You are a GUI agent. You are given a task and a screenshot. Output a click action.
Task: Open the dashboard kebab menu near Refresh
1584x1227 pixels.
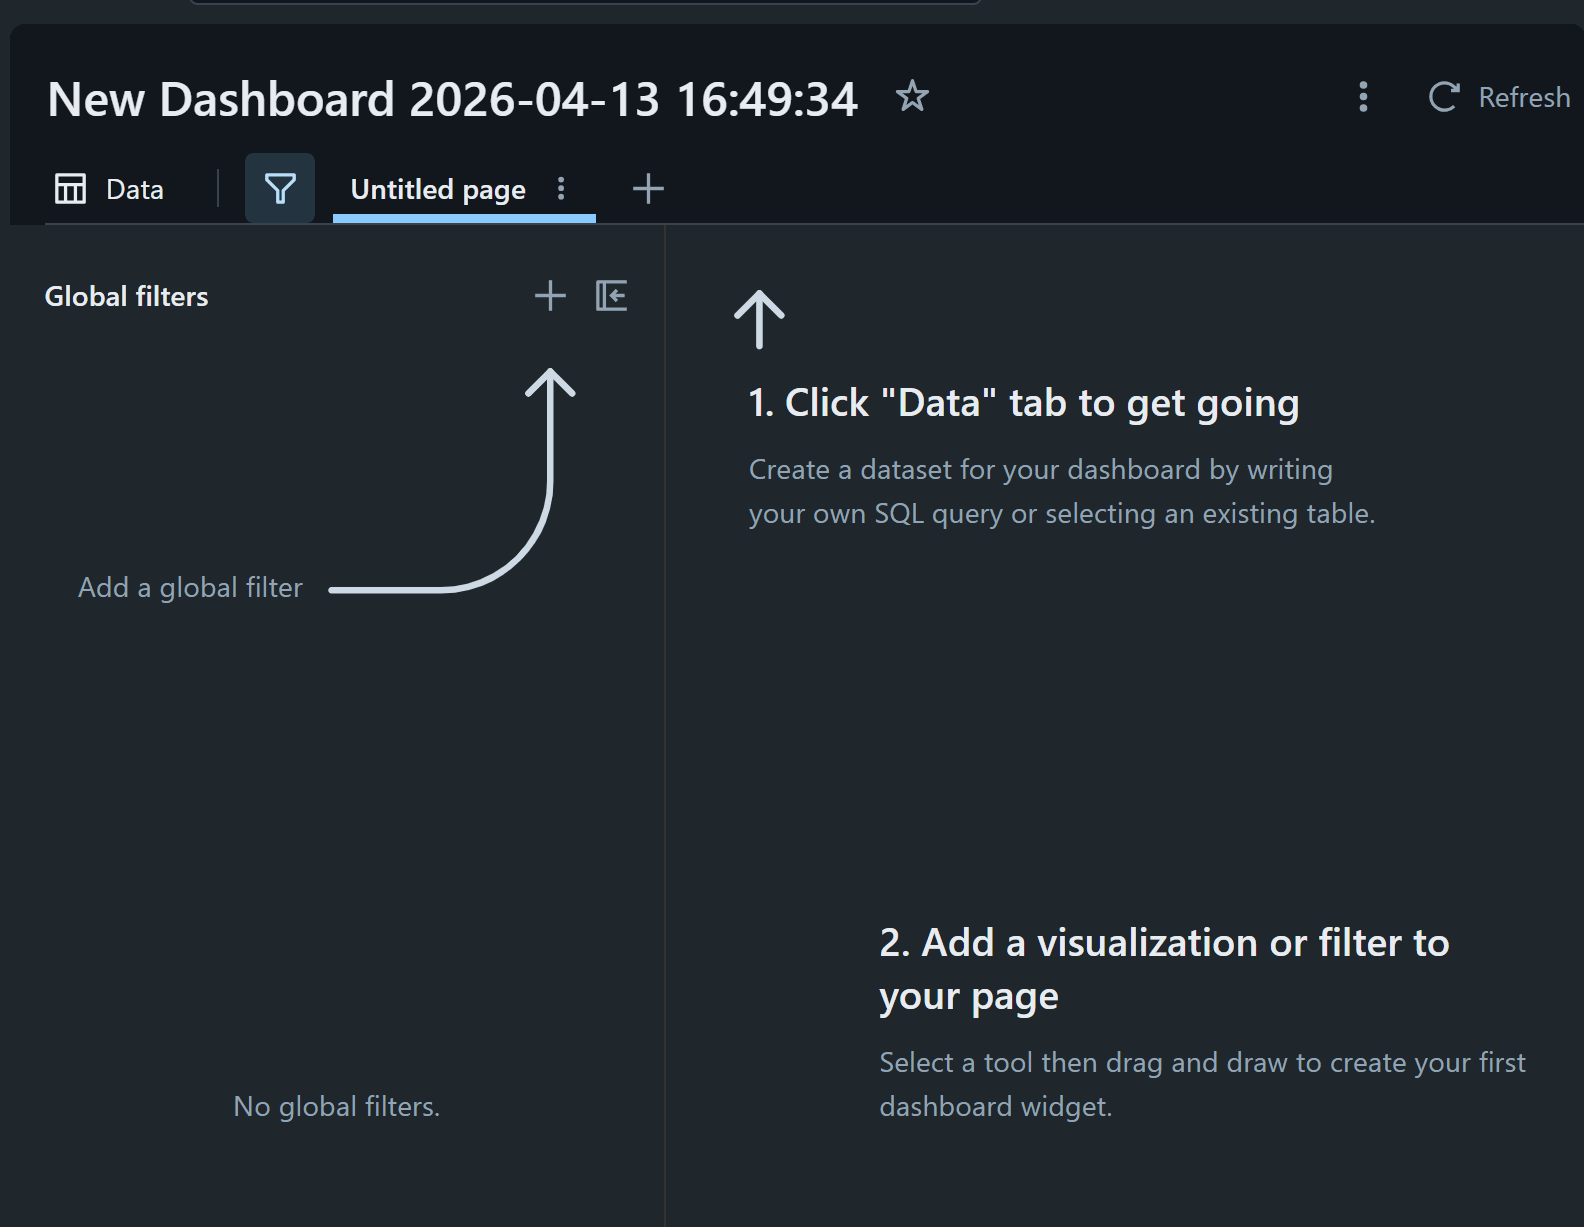coord(1363,97)
